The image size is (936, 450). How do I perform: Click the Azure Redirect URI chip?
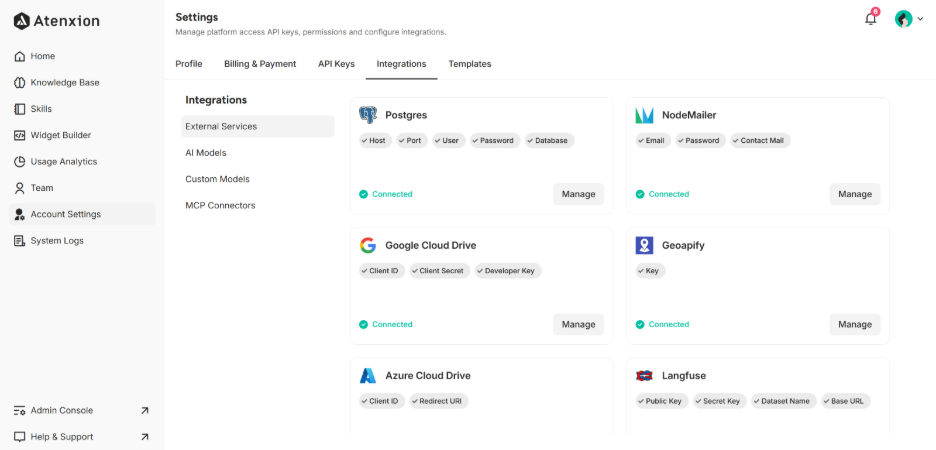coord(439,401)
